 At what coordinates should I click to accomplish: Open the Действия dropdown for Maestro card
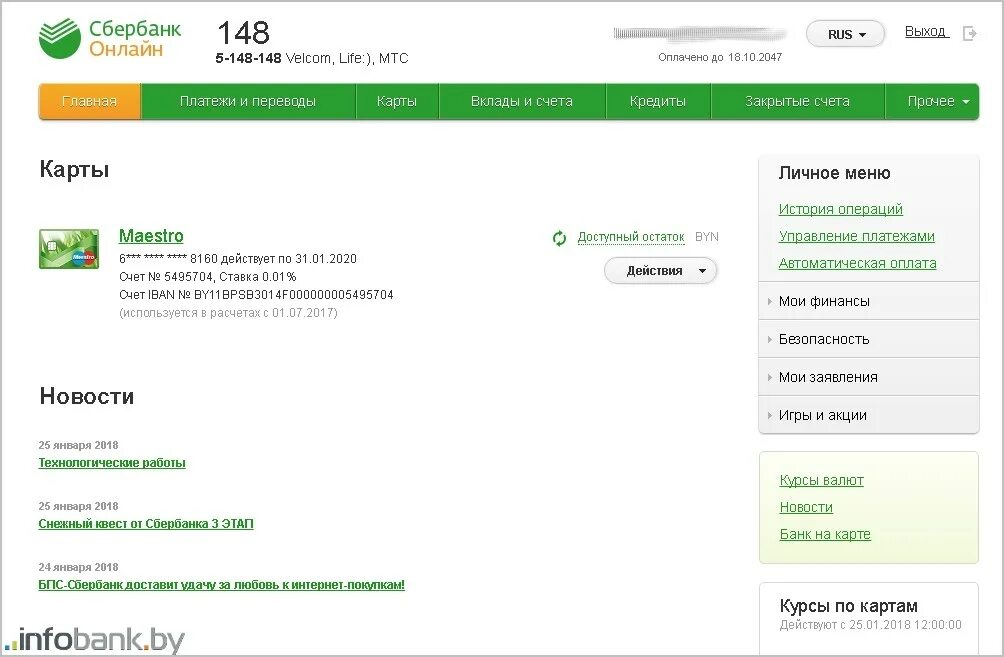pyautogui.click(x=660, y=271)
